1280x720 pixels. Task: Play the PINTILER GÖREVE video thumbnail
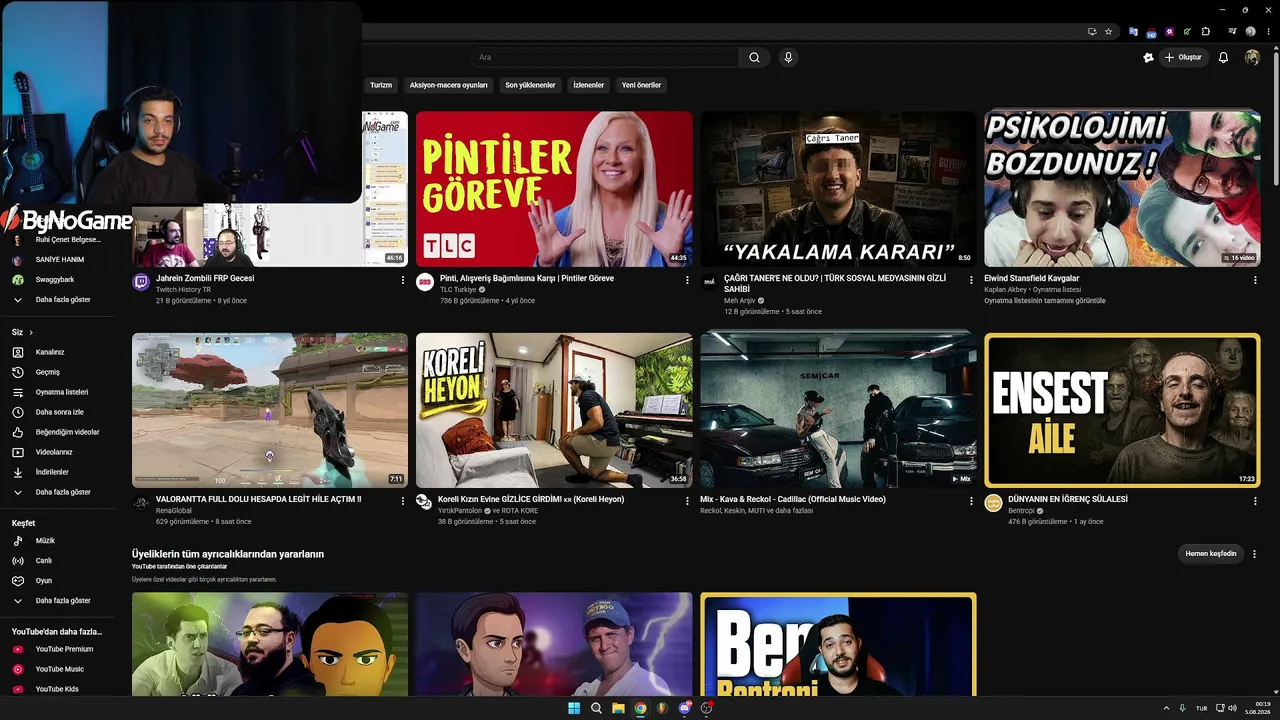pyautogui.click(x=554, y=189)
